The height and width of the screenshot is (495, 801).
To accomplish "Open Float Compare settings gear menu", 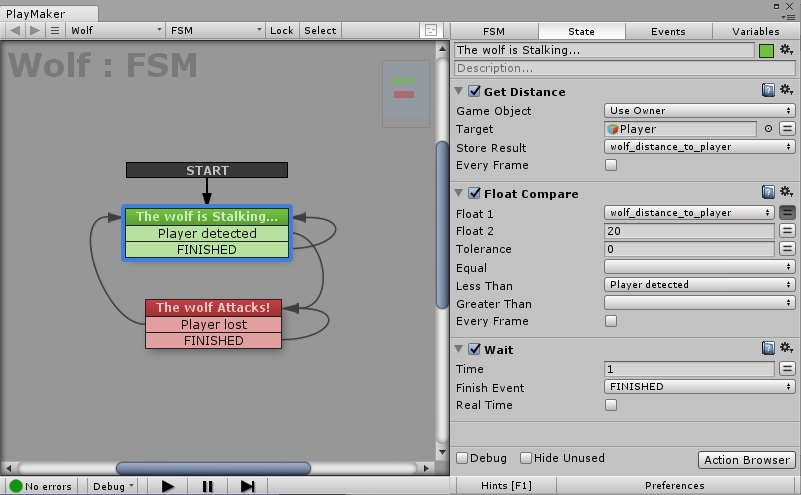I will (786, 192).
